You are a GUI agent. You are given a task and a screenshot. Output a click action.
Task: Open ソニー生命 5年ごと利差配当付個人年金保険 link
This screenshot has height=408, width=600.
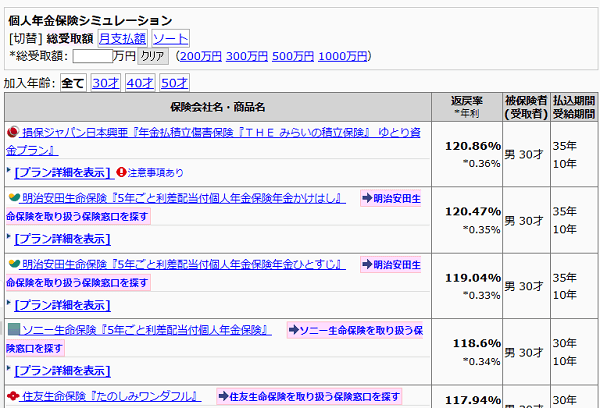point(147,330)
